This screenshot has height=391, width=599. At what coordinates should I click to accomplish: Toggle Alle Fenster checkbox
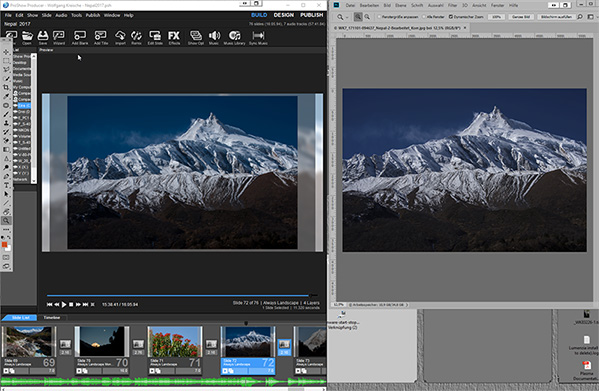(424, 17)
